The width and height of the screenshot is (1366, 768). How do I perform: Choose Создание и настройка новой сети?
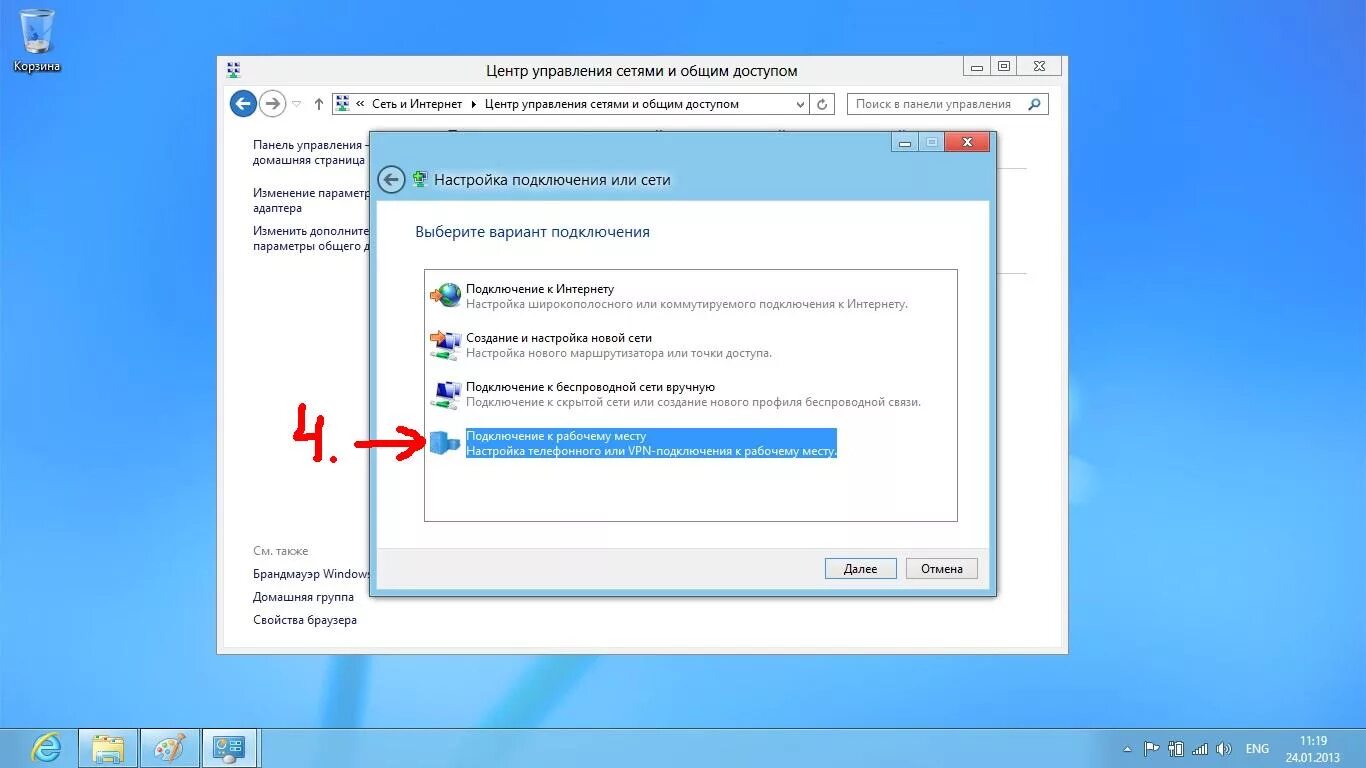point(559,338)
